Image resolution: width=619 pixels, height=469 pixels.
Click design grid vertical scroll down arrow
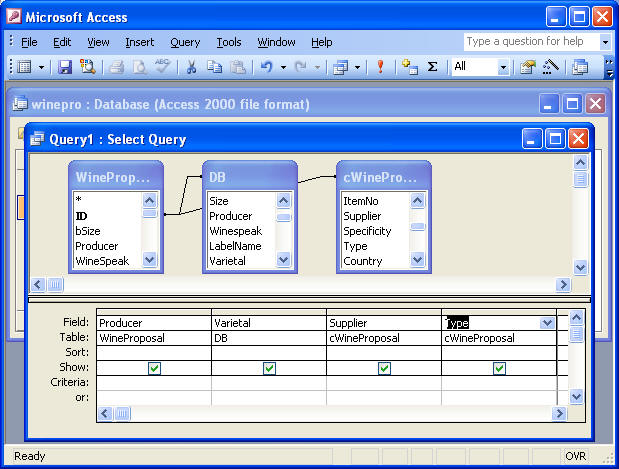(x=576, y=396)
